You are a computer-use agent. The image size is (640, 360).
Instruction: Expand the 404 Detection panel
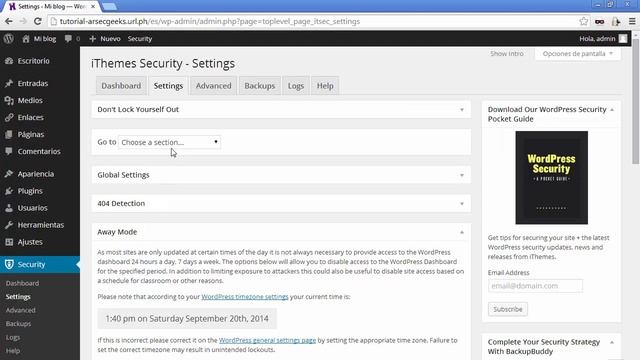[462, 204]
